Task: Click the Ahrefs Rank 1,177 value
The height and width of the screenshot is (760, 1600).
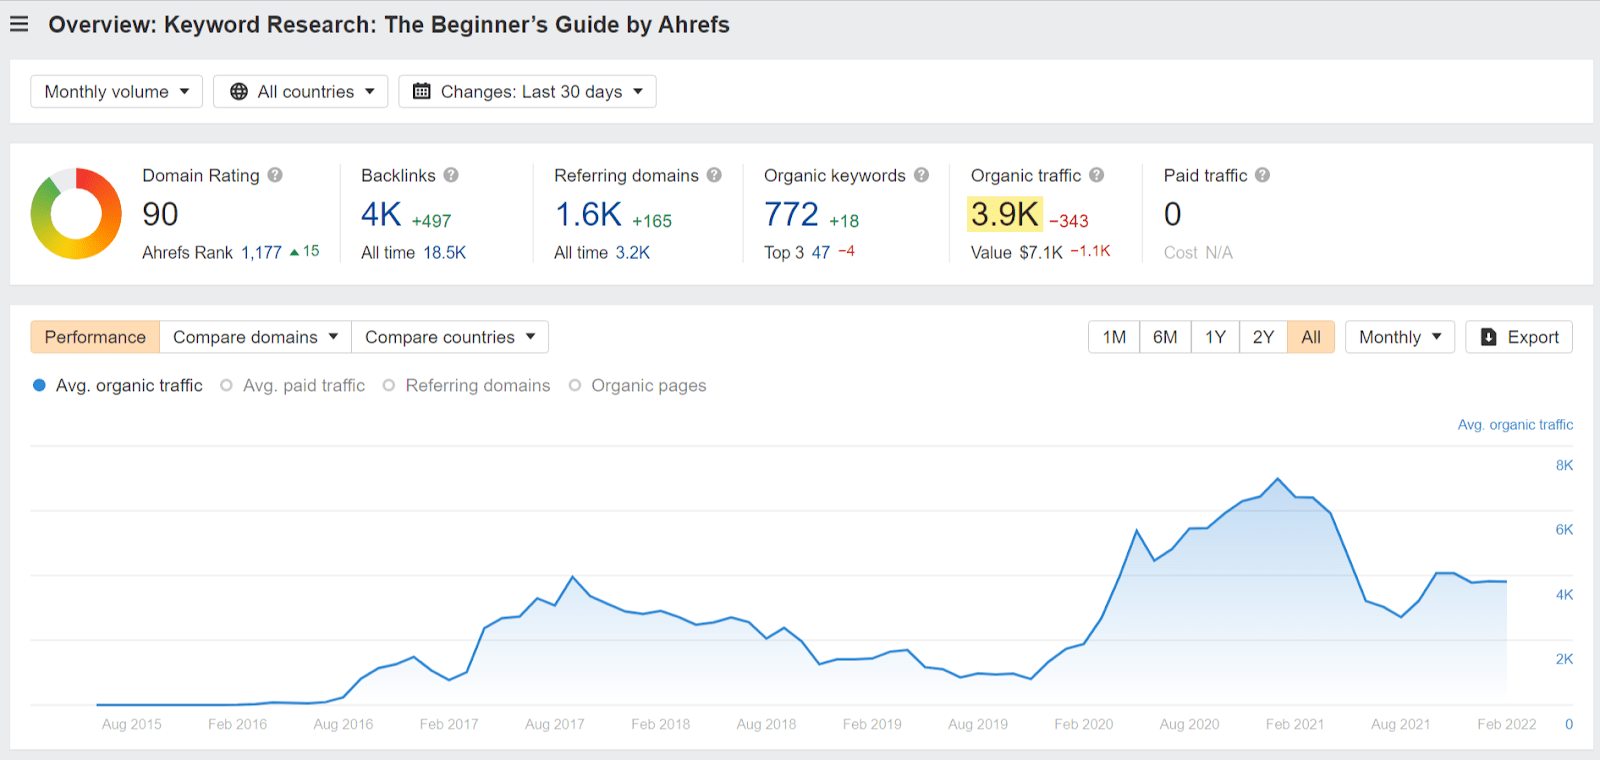Action: point(261,253)
